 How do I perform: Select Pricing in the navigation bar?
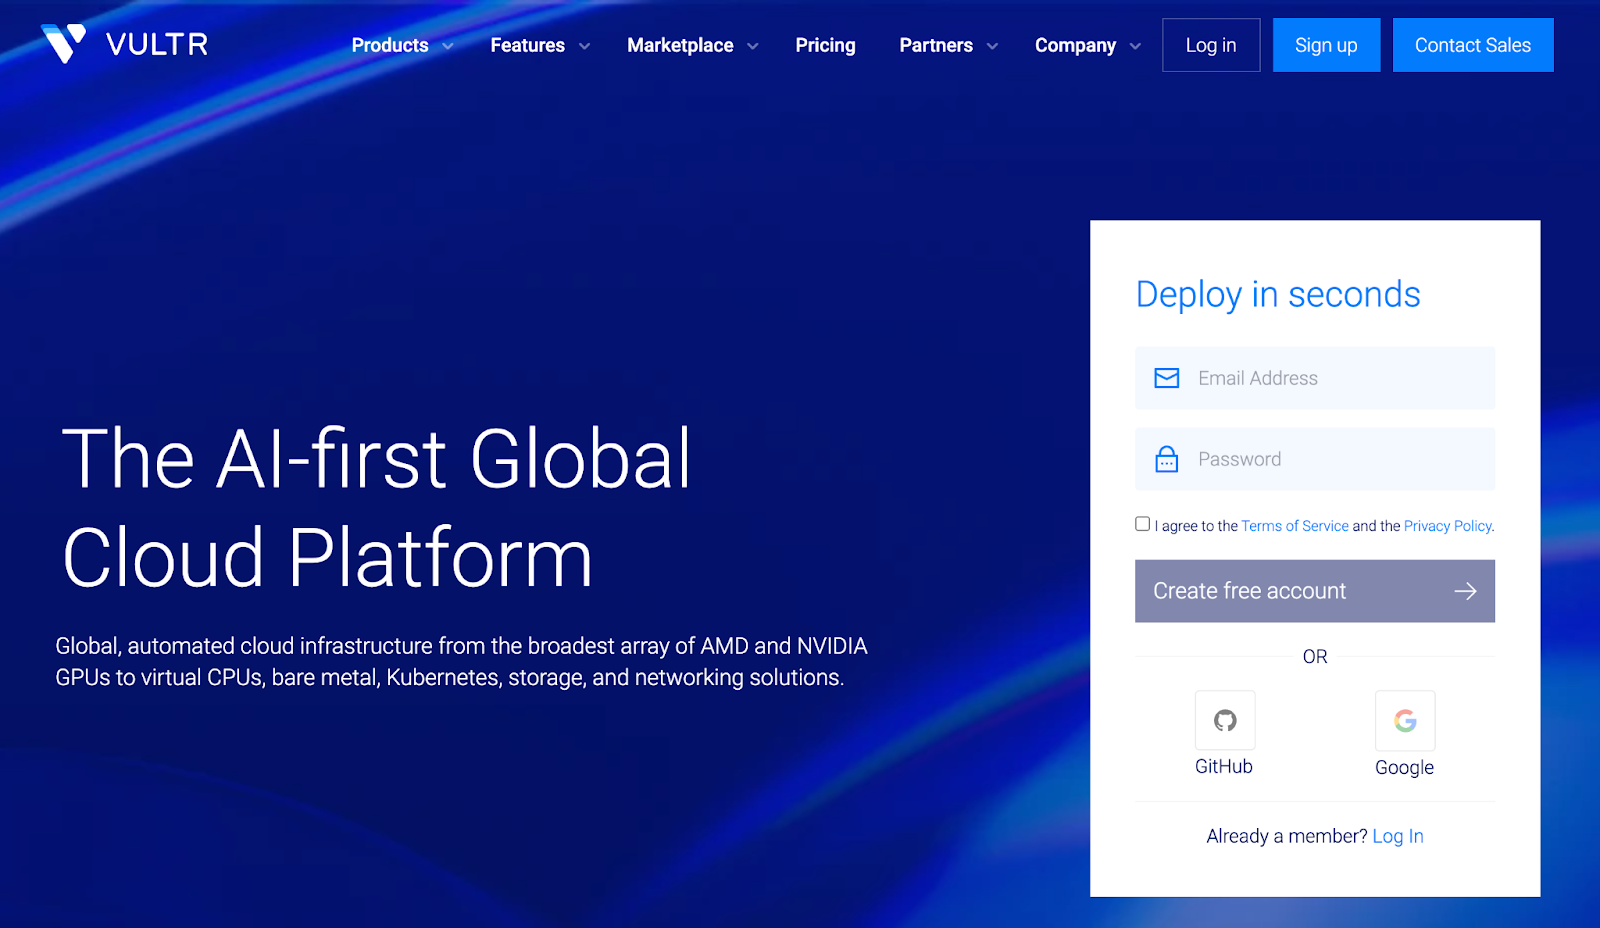tap(825, 45)
